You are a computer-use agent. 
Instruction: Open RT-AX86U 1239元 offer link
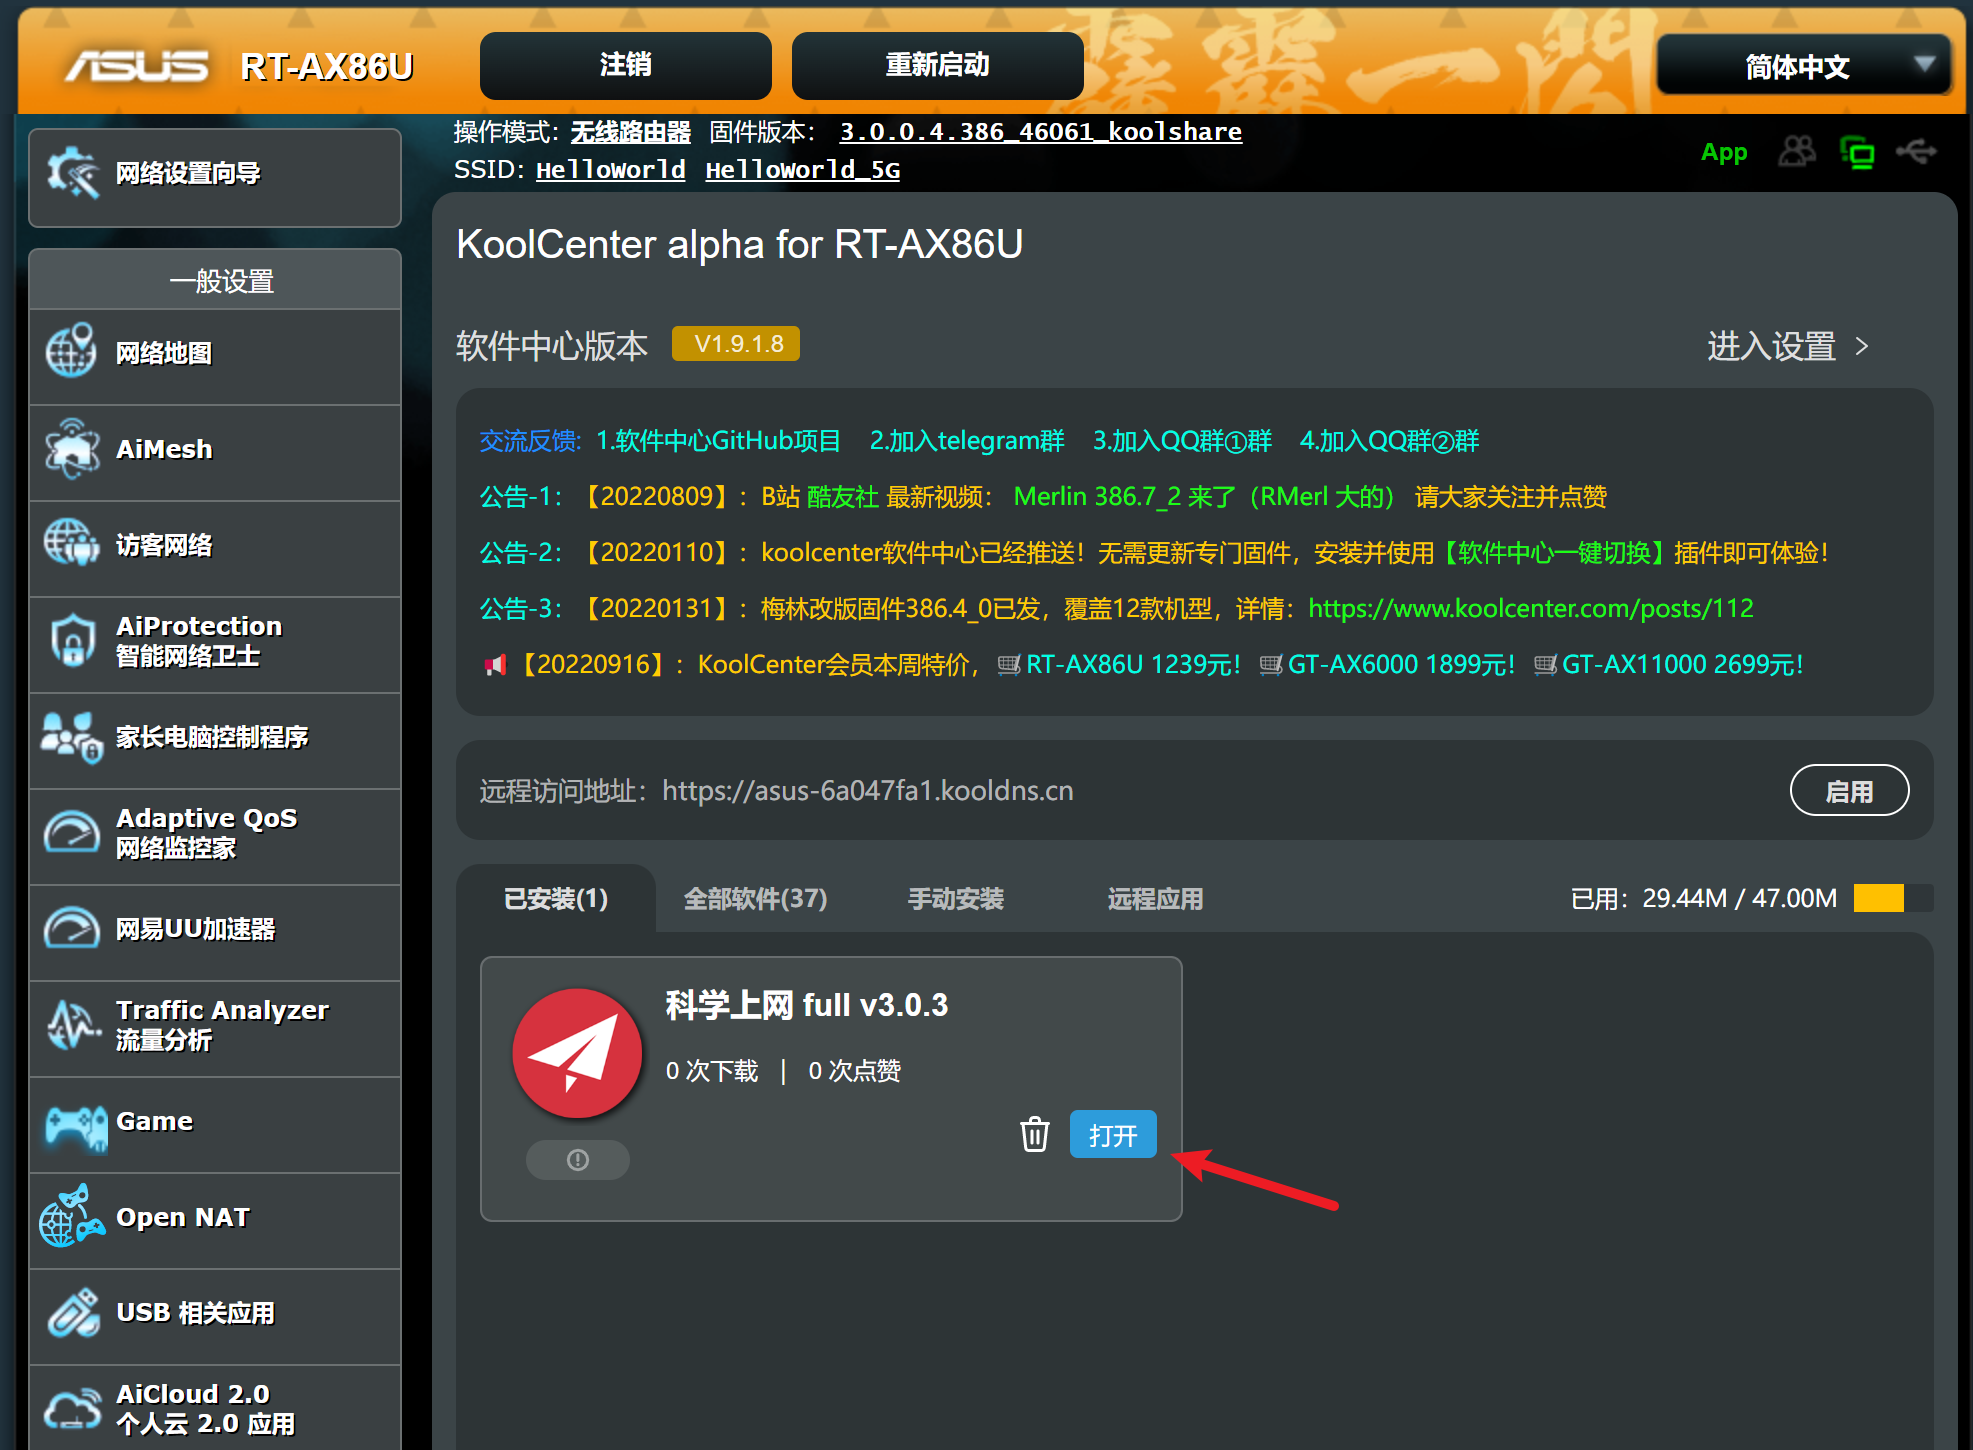(x=1133, y=664)
